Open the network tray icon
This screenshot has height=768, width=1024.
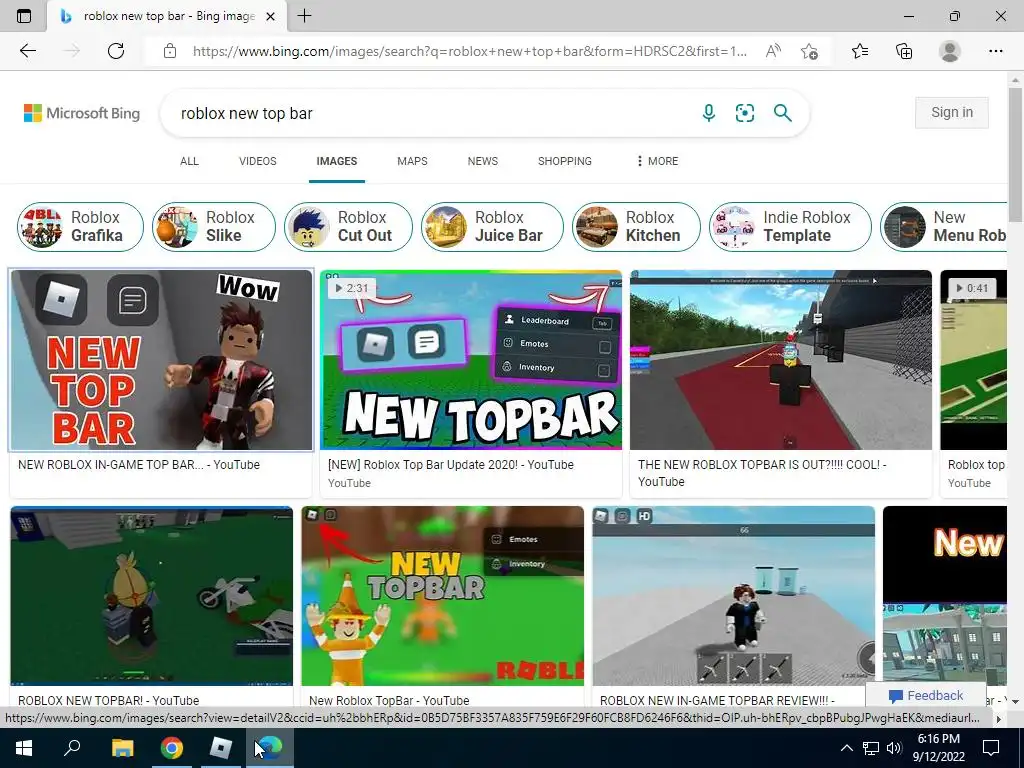click(871, 748)
